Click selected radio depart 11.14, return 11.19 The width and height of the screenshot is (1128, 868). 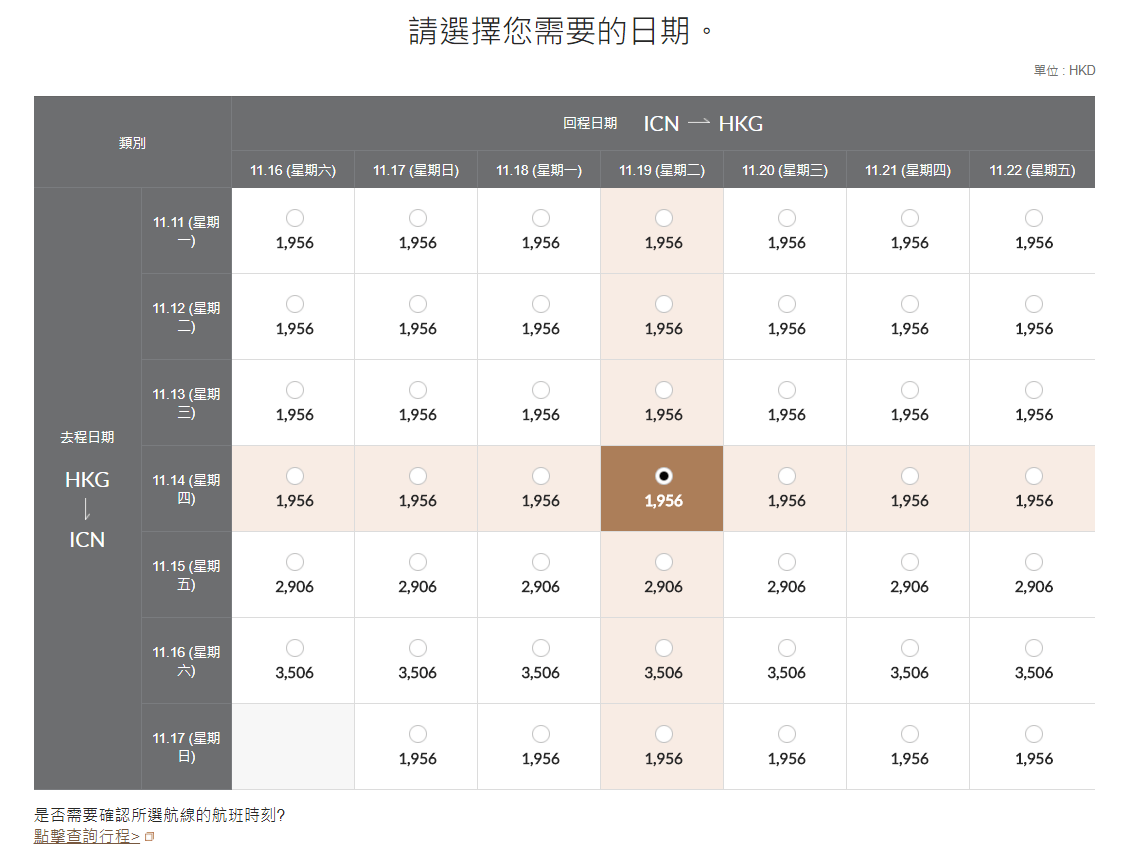click(x=664, y=476)
